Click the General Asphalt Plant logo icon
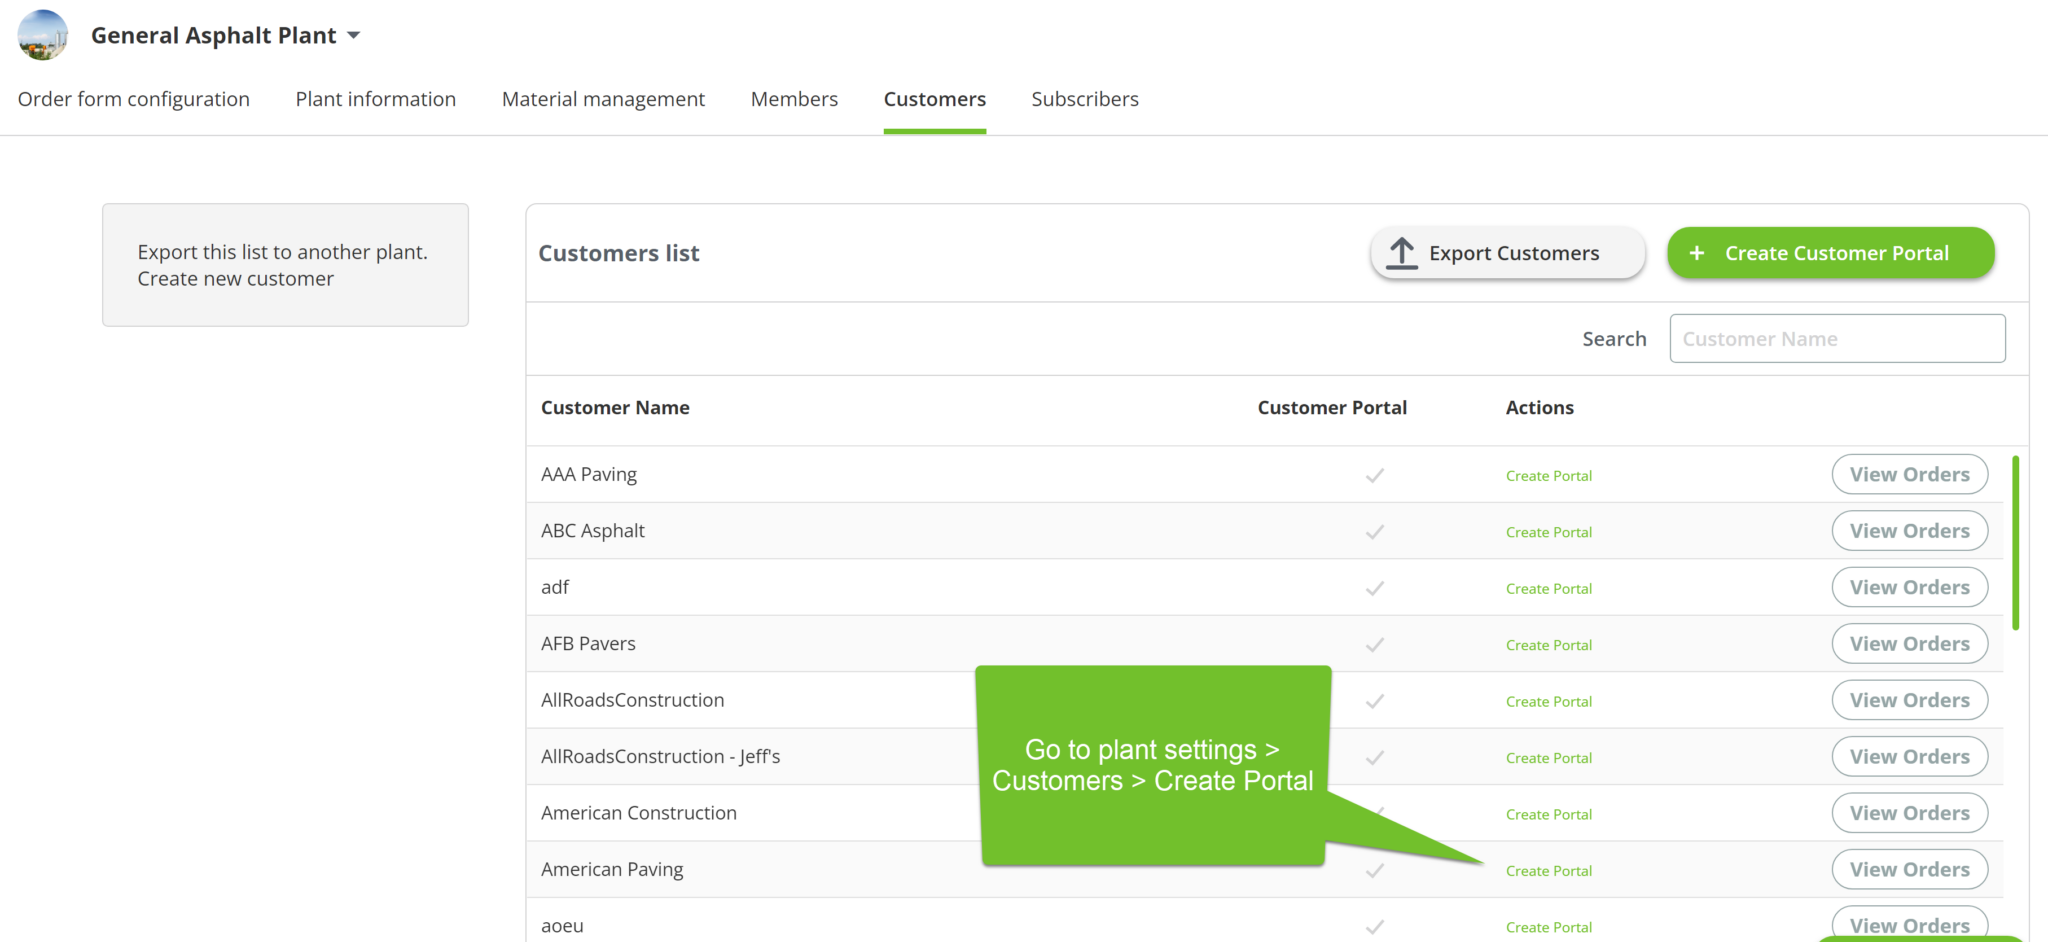Screen dimensions: 2048x942 42,35
